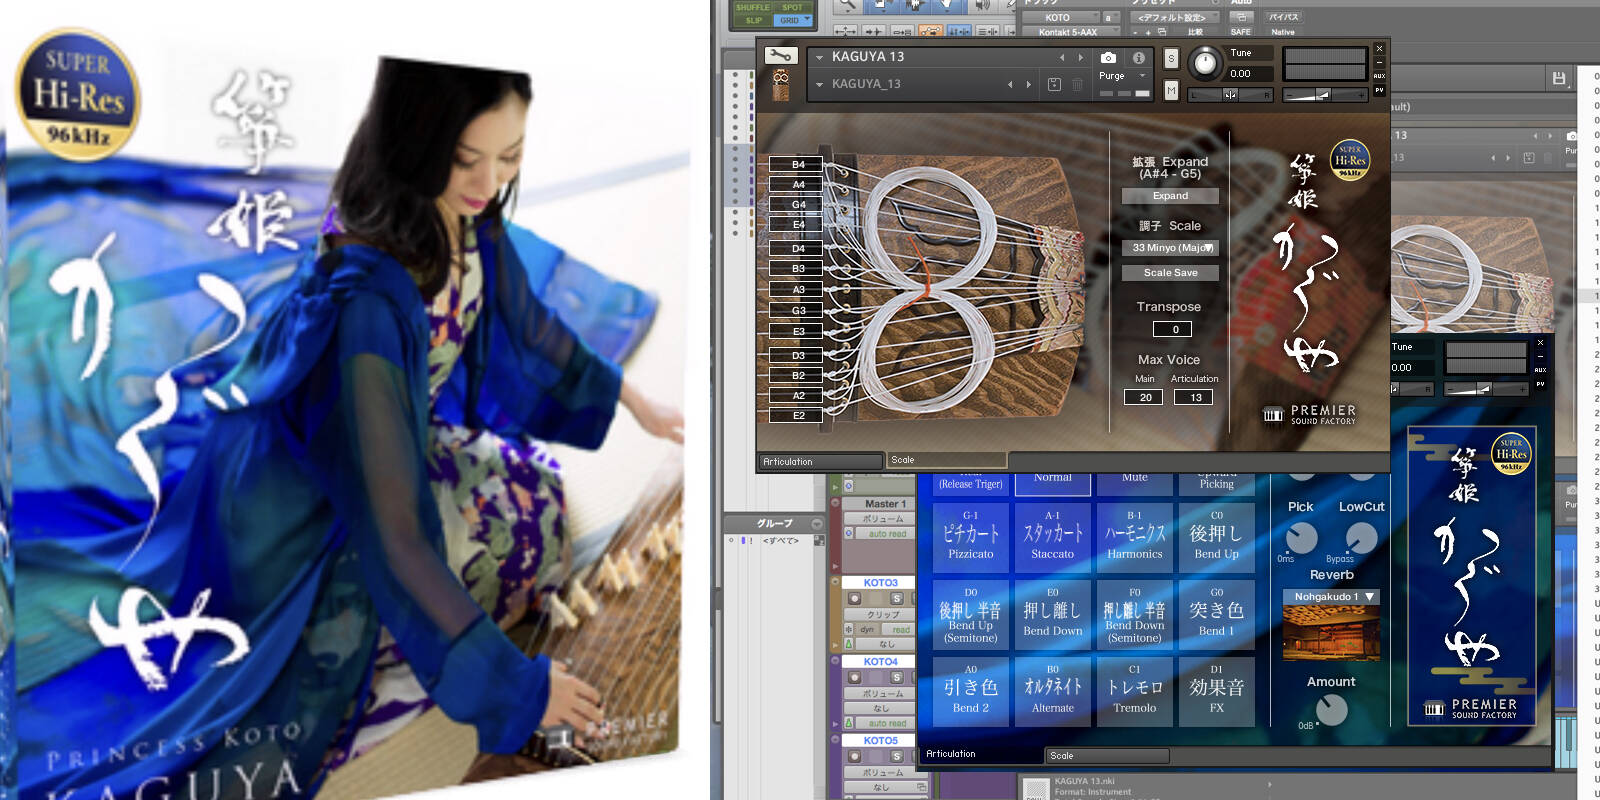The image size is (1600, 800).
Task: Click the camera snapshot icon
Action: click(1108, 58)
